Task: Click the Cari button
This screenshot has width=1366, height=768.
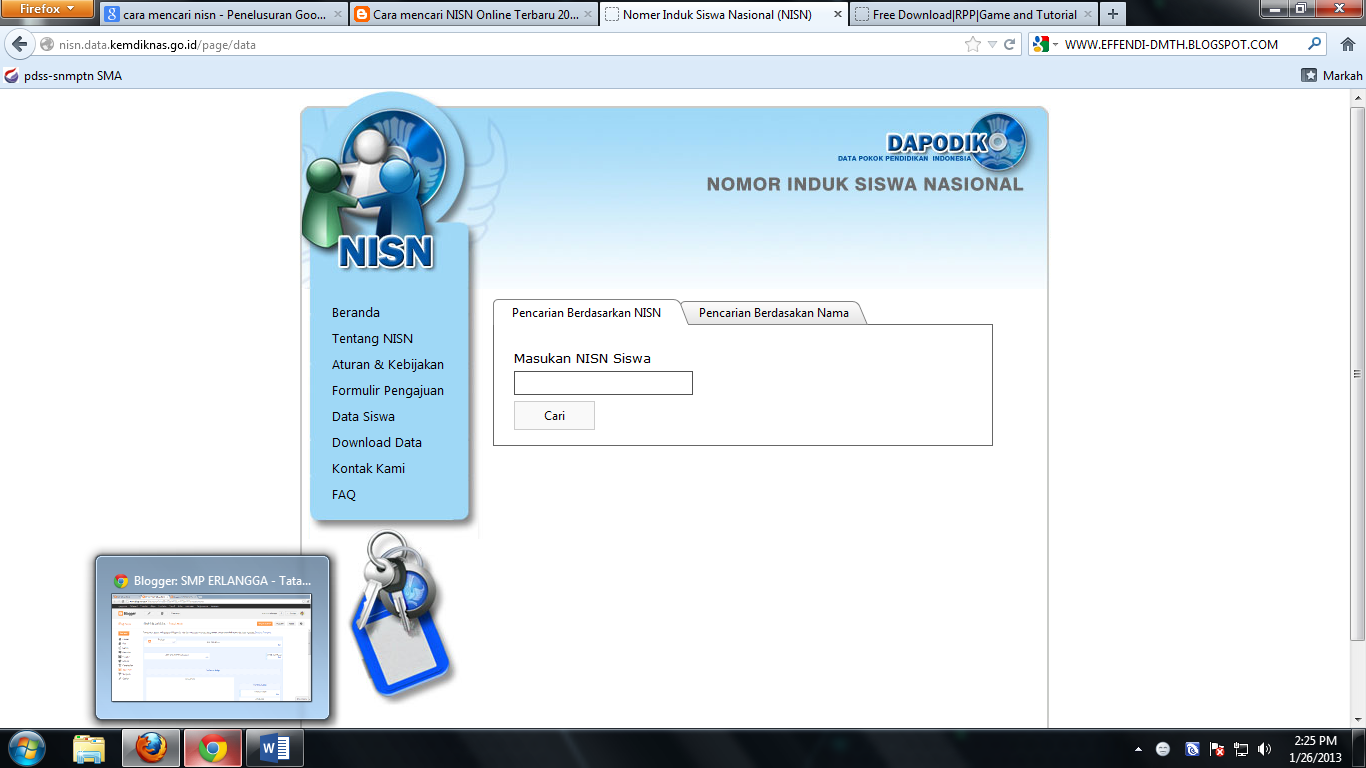Action: click(554, 415)
